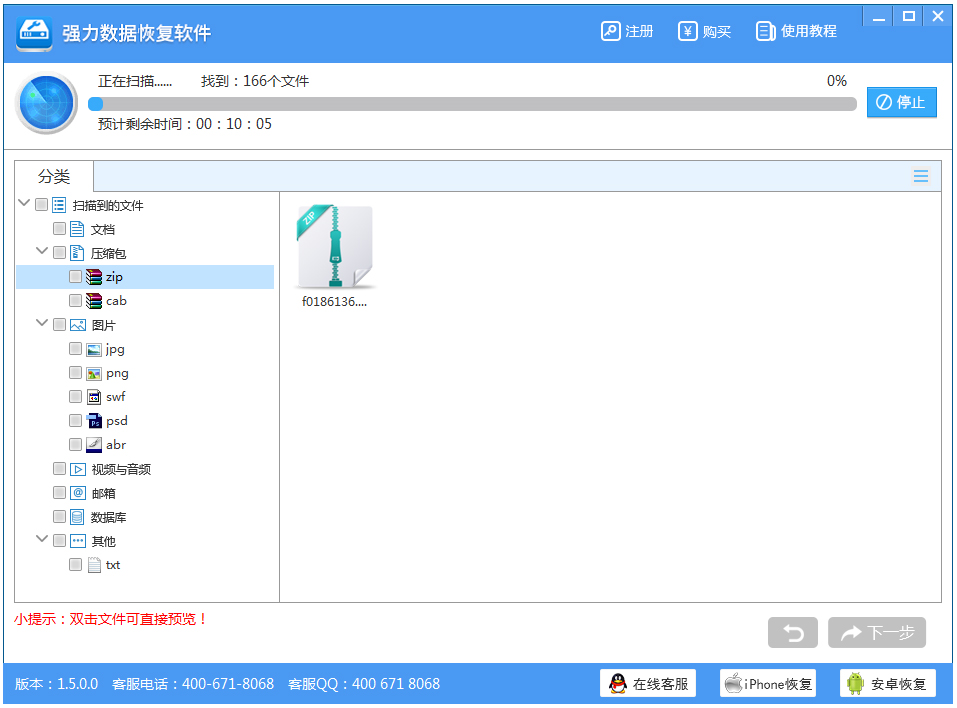The image size is (957, 708).
Task: Open the list view menu icon
Action: click(920, 175)
